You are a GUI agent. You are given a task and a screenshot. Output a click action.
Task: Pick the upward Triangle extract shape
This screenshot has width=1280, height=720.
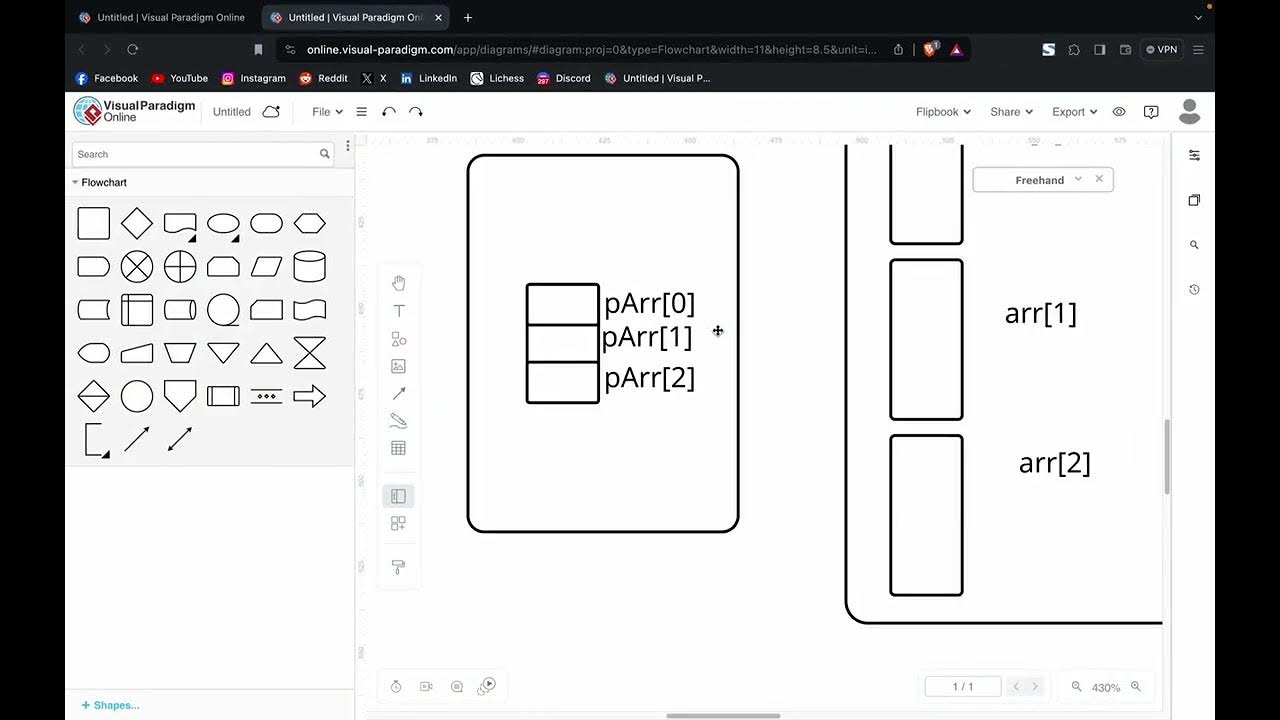(267, 353)
